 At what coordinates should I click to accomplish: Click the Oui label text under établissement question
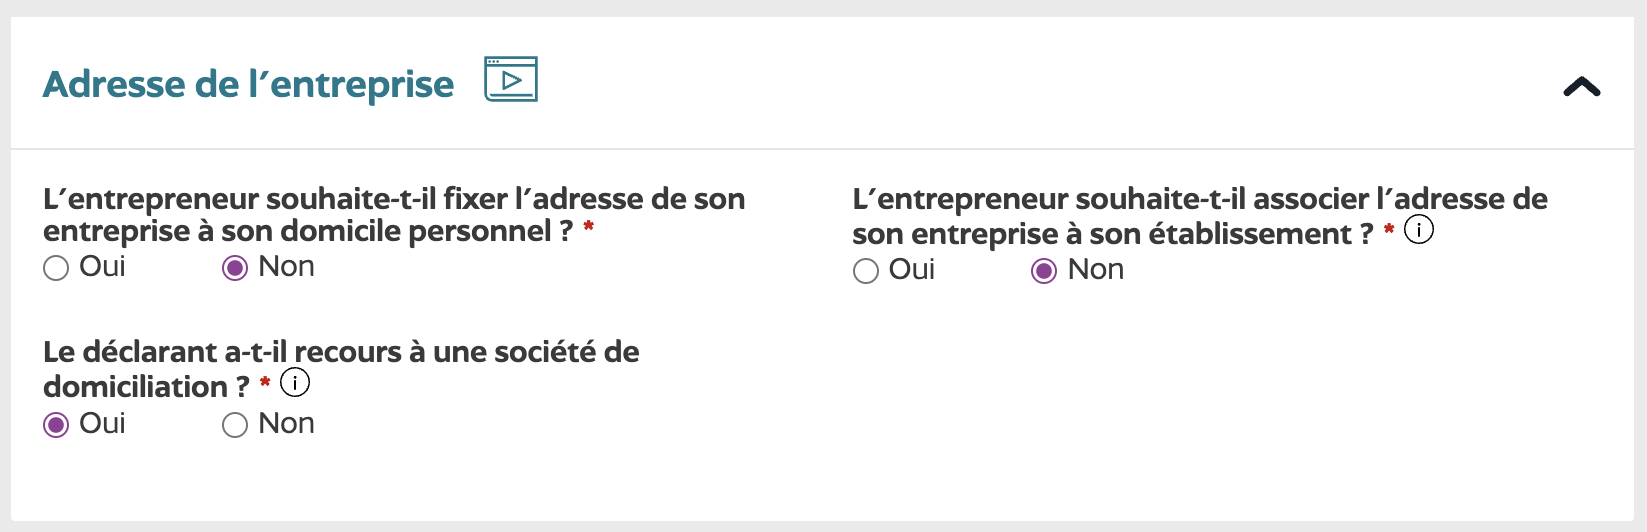[912, 270]
